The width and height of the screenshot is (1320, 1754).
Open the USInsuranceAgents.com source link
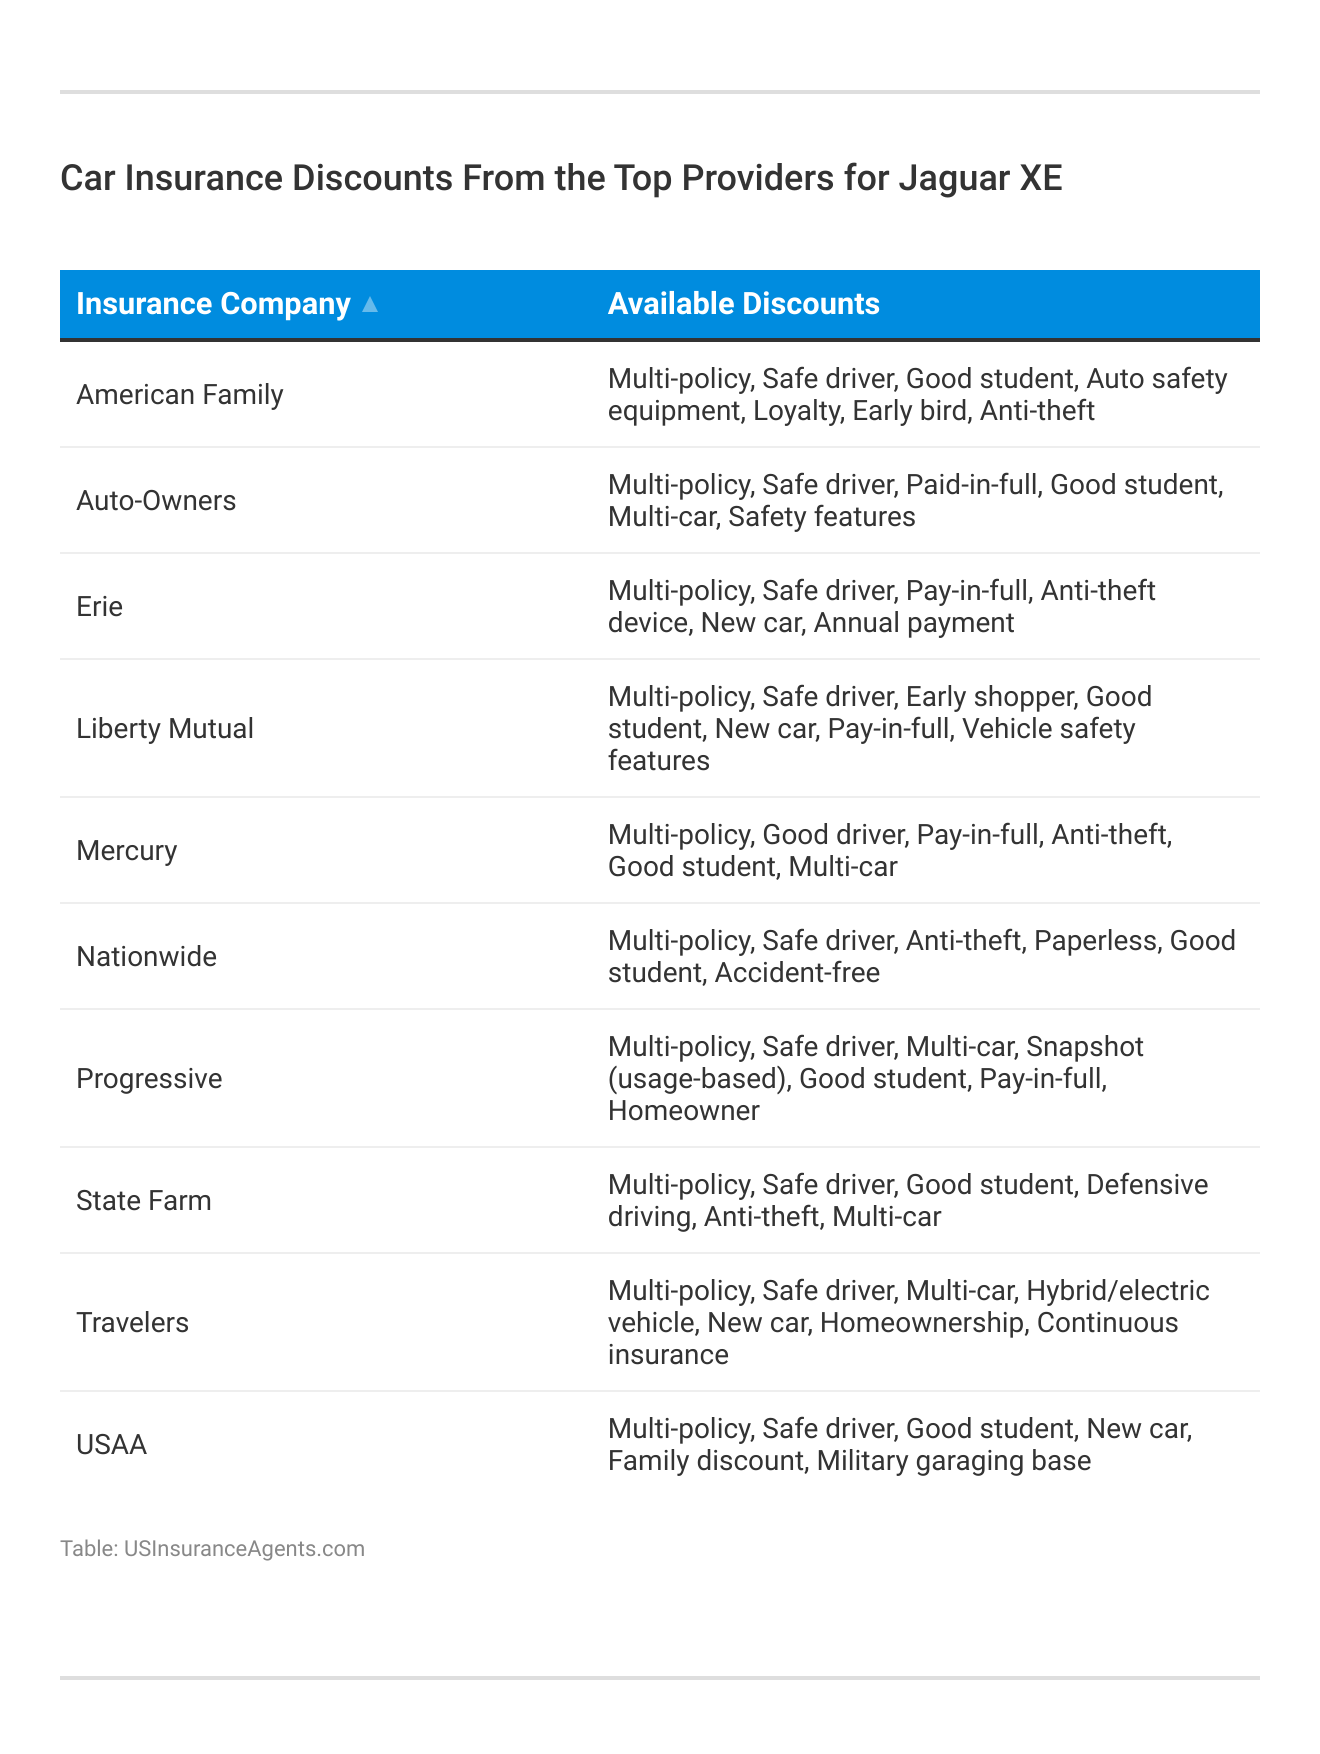[x=244, y=1549]
